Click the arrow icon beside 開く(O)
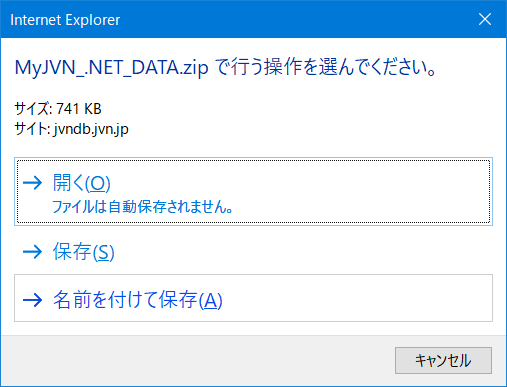Screen dimensions: 507x387 click(x=32, y=183)
